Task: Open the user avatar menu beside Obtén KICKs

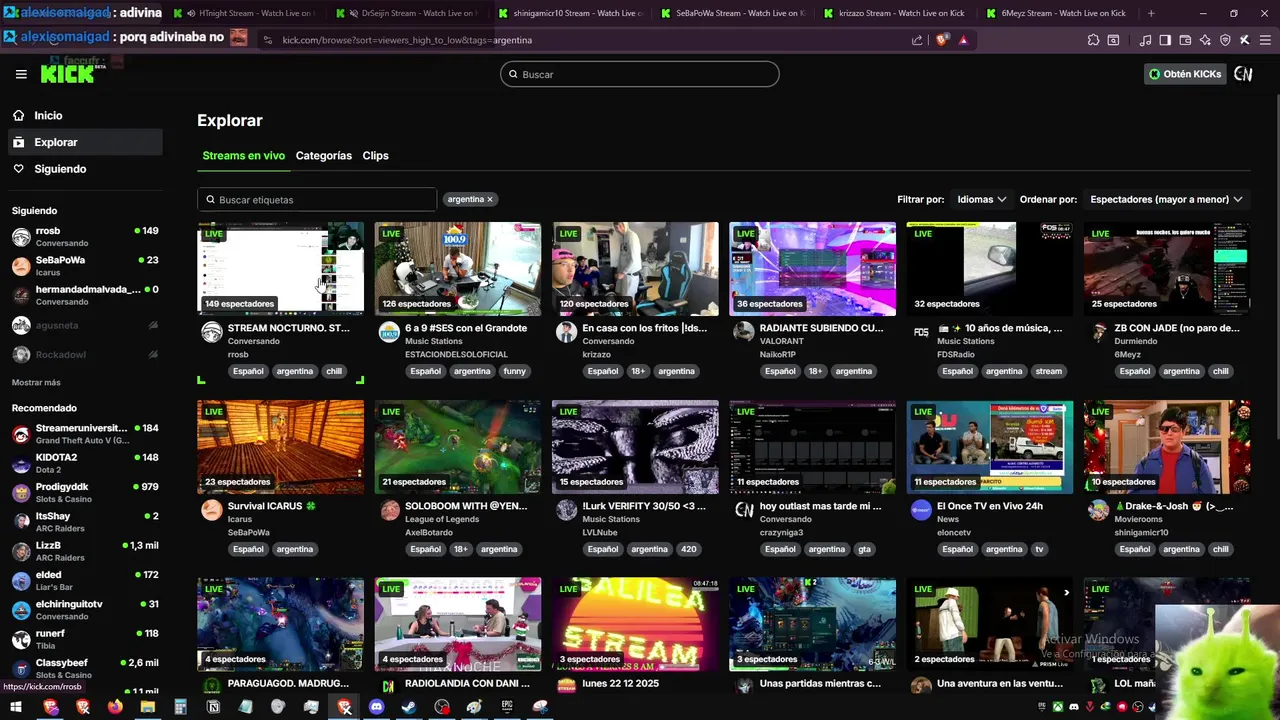Action: click(1243, 74)
